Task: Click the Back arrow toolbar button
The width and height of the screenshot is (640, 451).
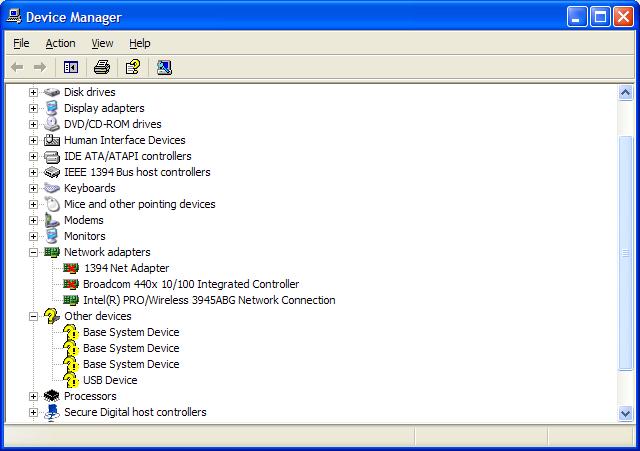Action: coord(17,67)
